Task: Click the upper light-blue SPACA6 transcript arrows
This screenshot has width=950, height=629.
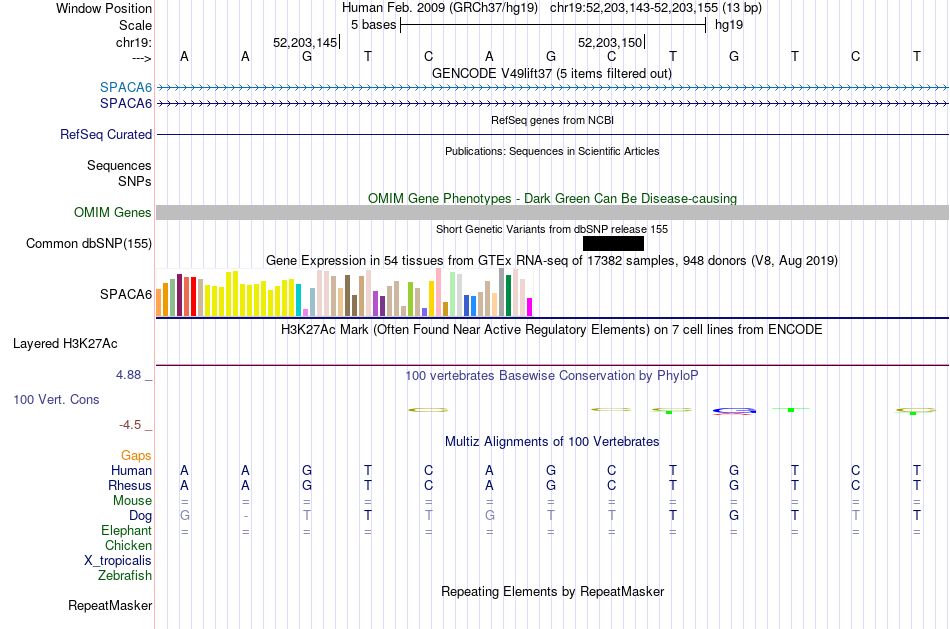Action: [553, 88]
